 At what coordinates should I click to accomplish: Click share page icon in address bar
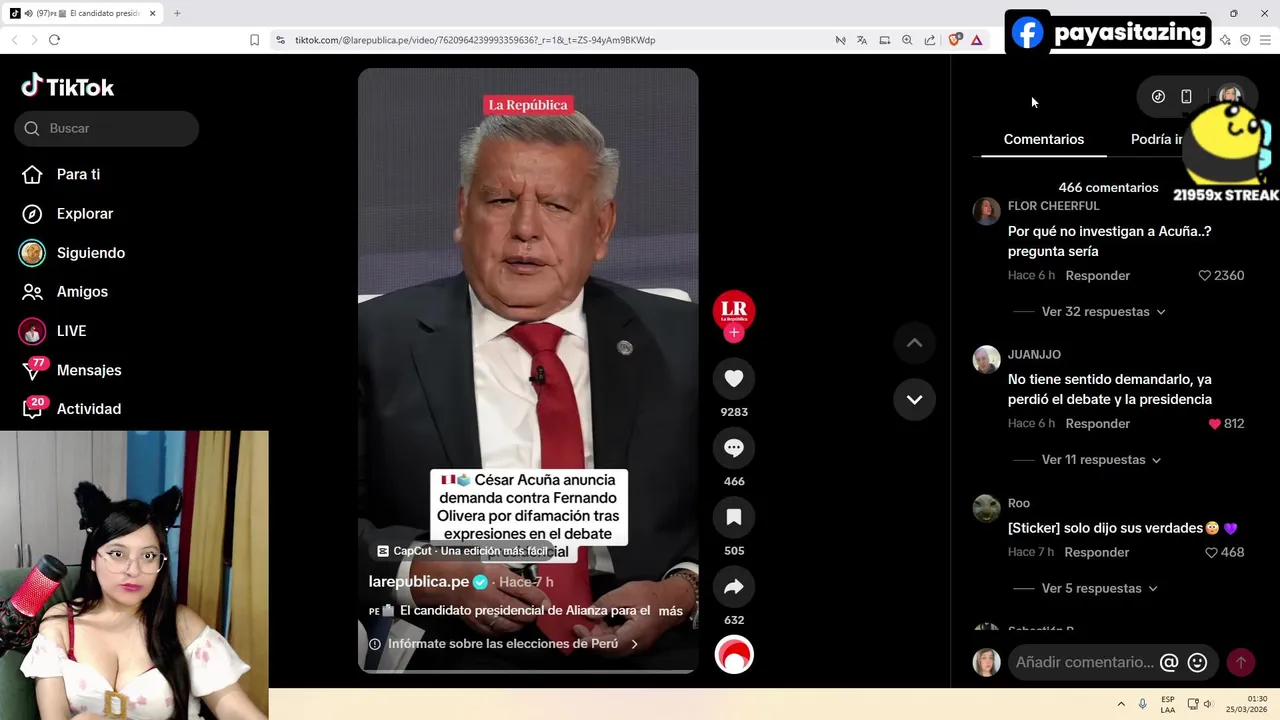(930, 40)
